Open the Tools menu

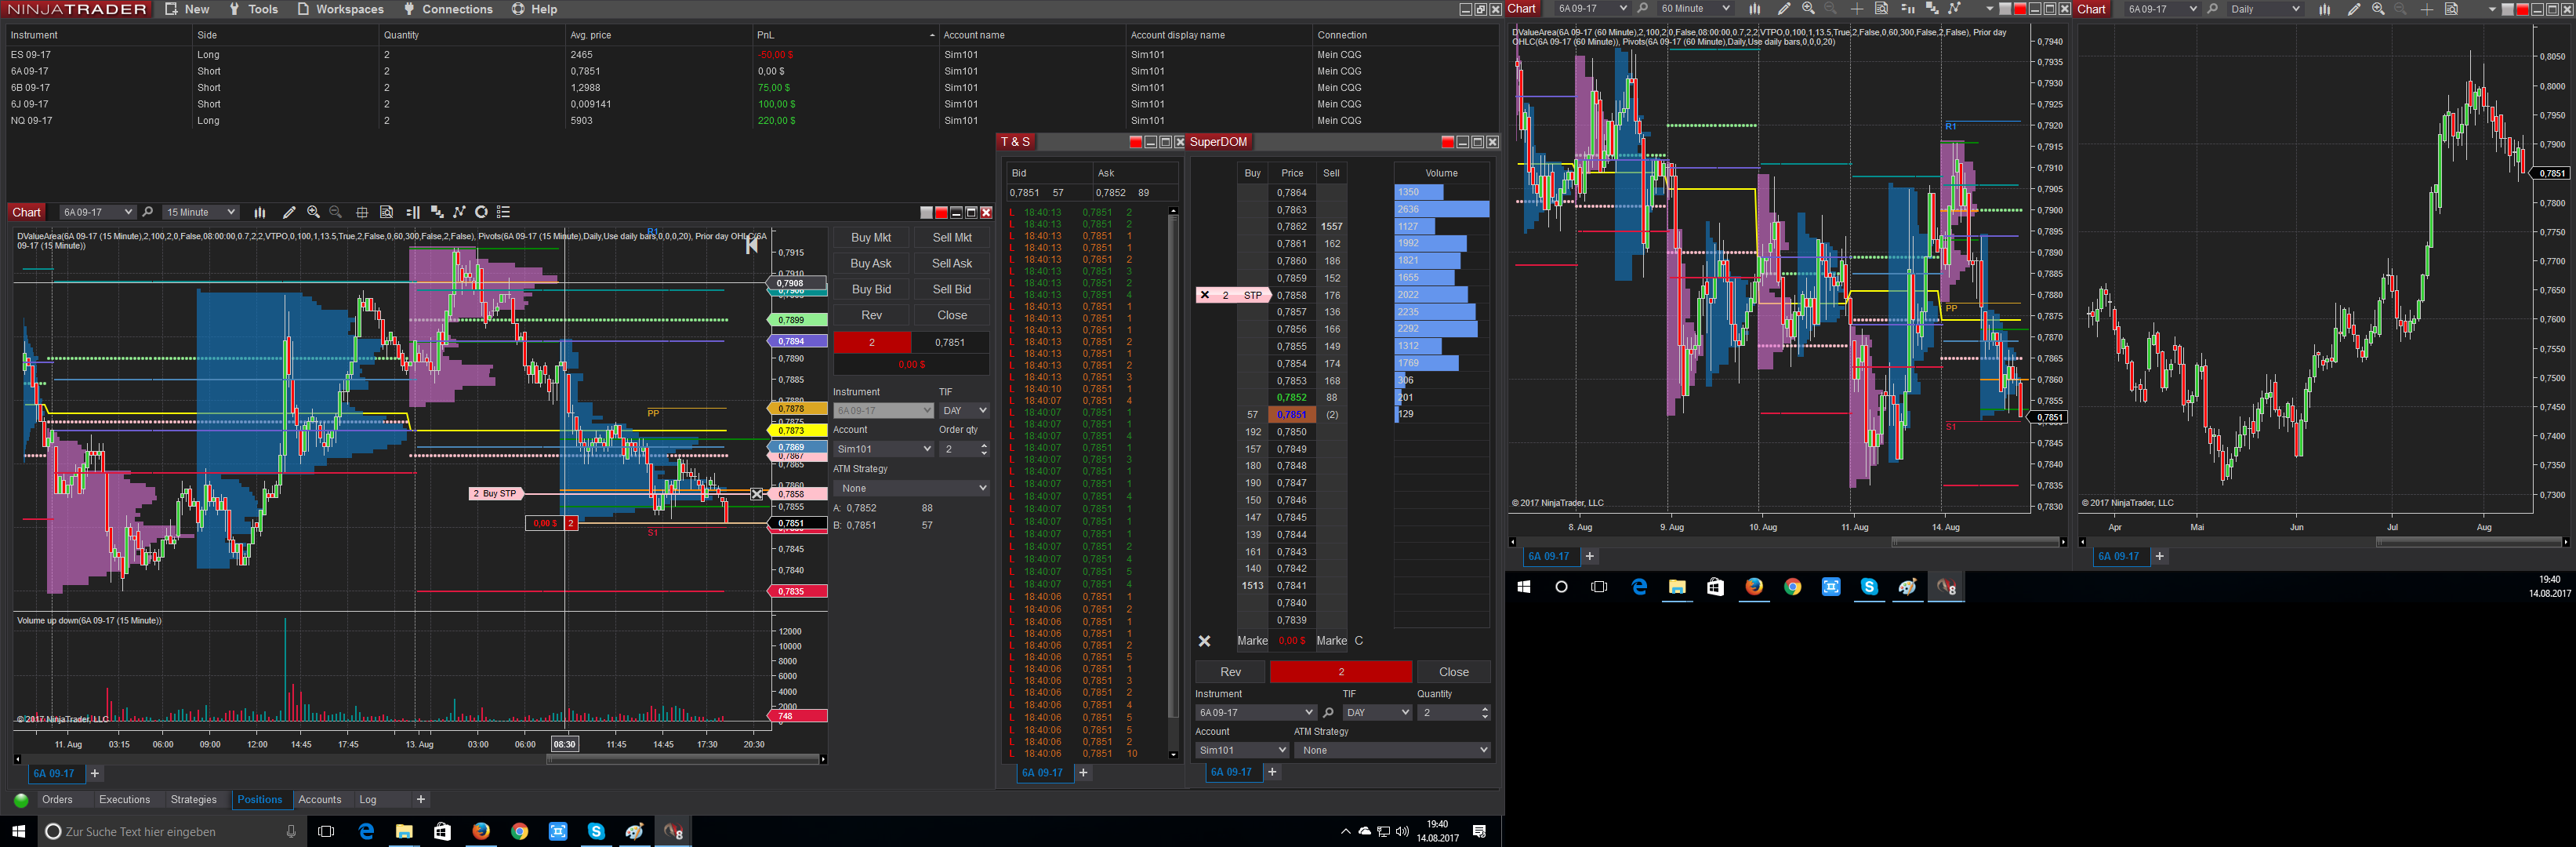pyautogui.click(x=253, y=9)
